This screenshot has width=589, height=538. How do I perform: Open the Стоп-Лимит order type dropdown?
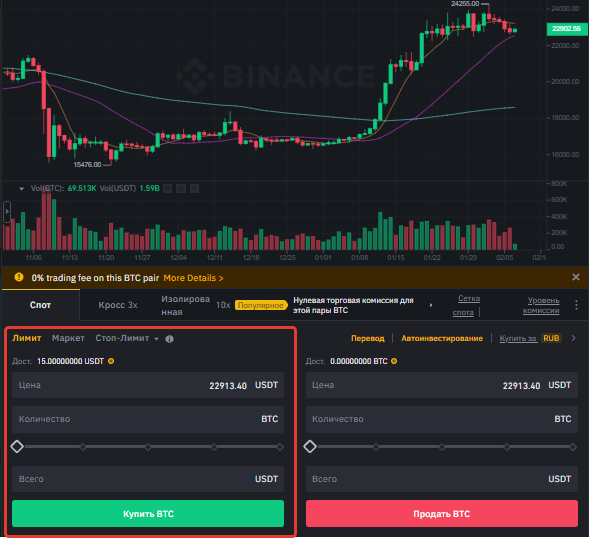coord(127,338)
